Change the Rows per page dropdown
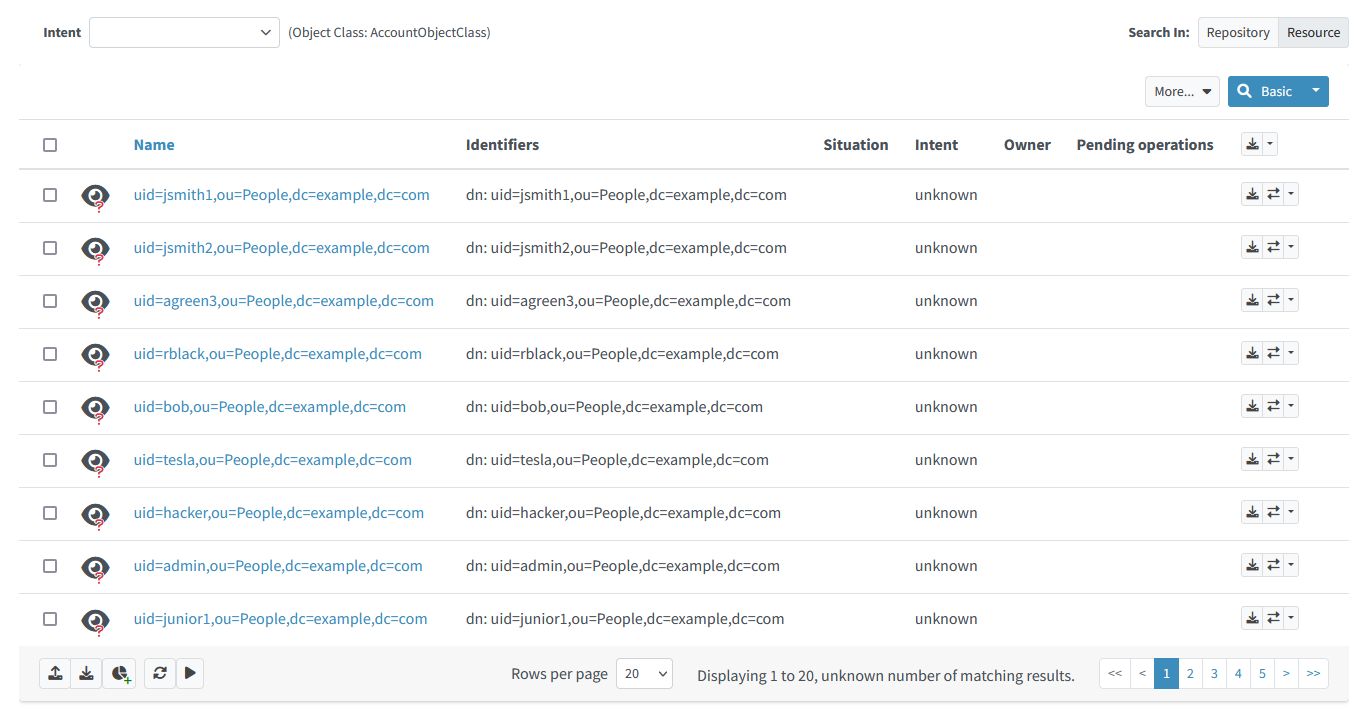 click(x=644, y=673)
